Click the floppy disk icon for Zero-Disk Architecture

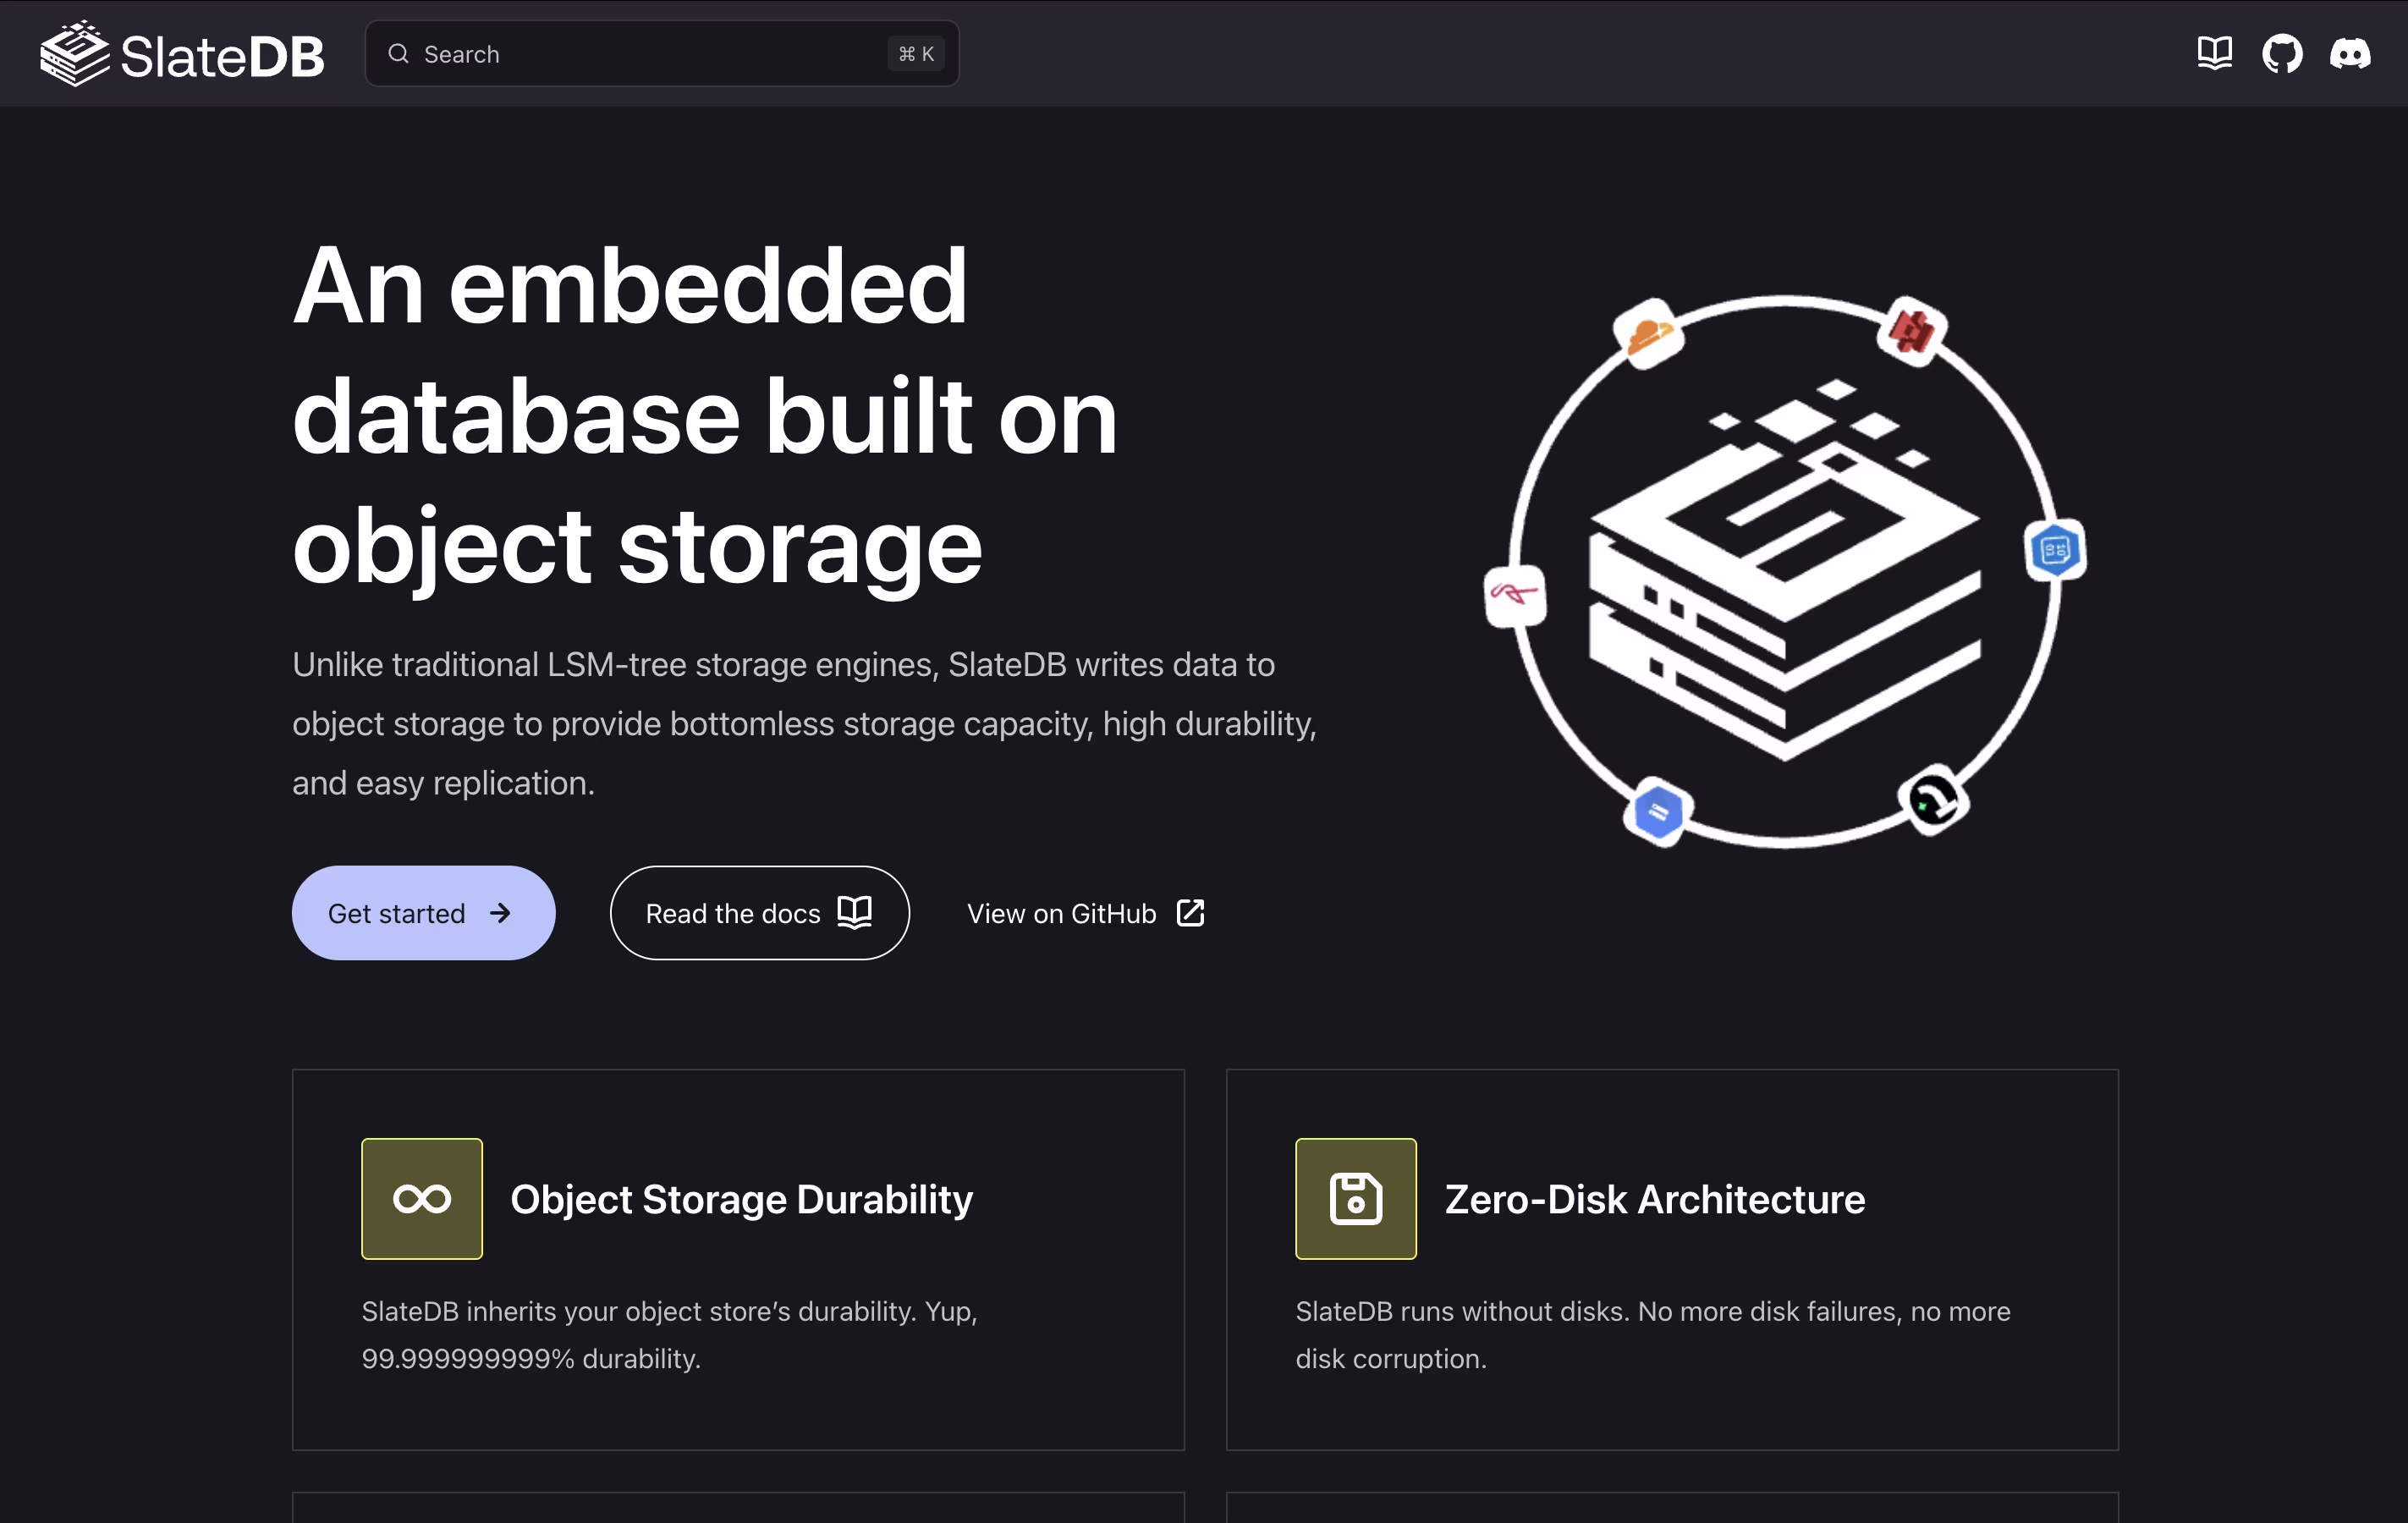click(x=1356, y=1198)
